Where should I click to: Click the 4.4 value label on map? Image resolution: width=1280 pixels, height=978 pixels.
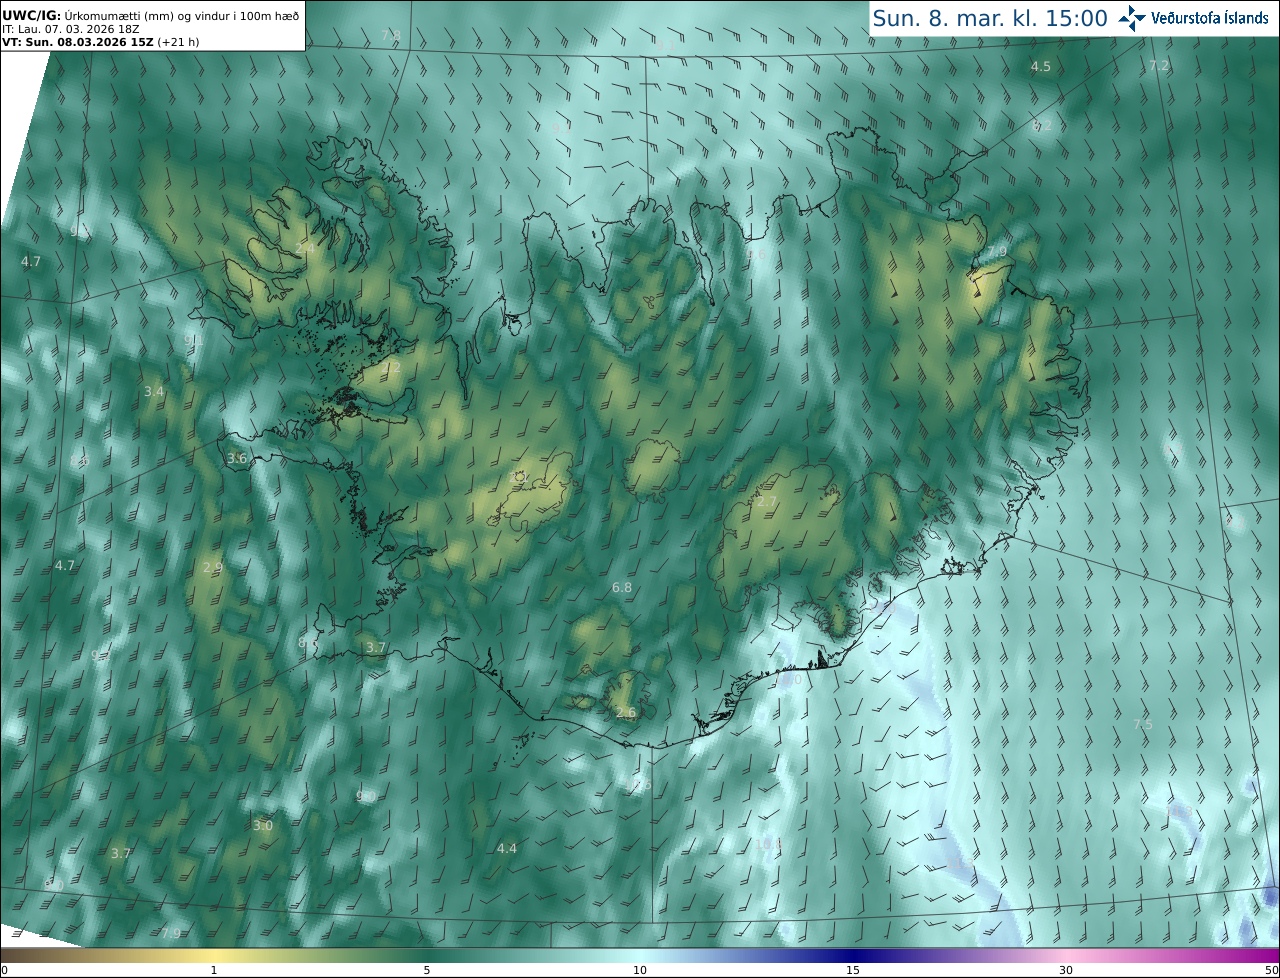(507, 848)
